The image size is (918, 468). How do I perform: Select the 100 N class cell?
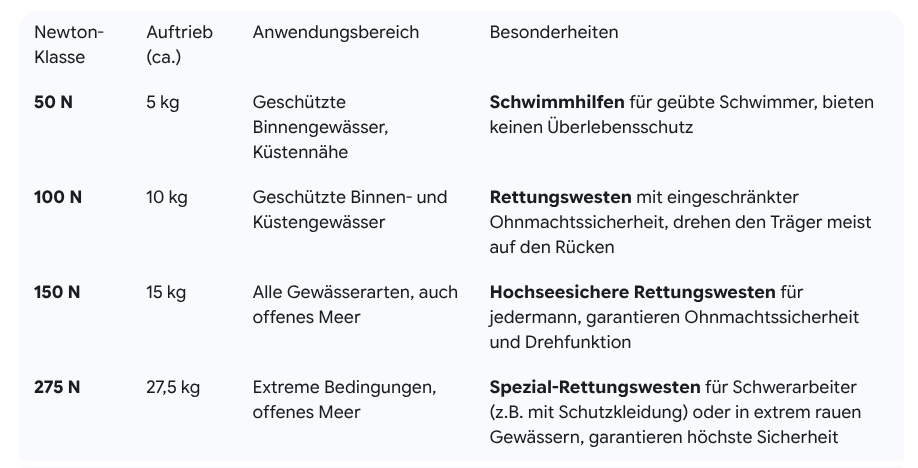pos(58,197)
